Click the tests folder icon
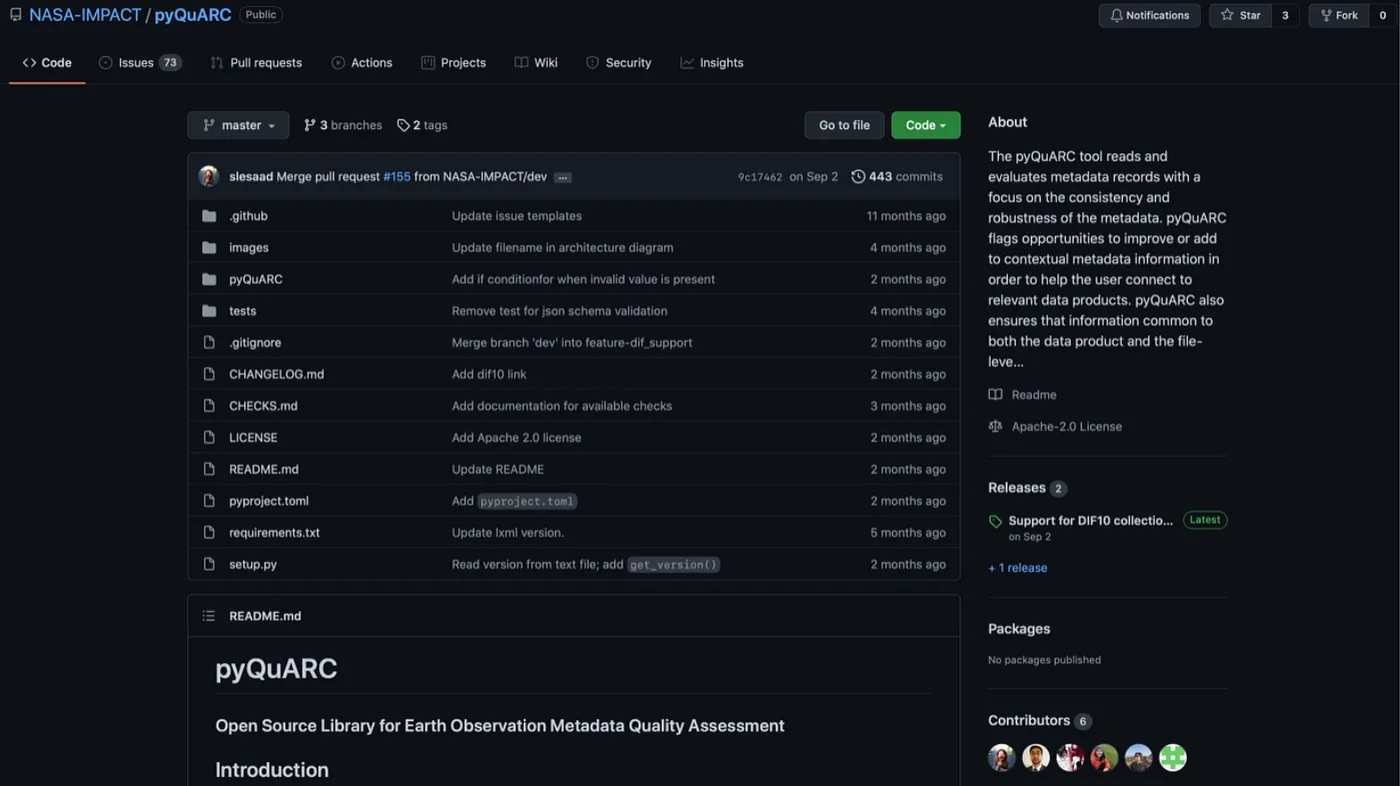Image resolution: width=1400 pixels, height=786 pixels. [209, 311]
